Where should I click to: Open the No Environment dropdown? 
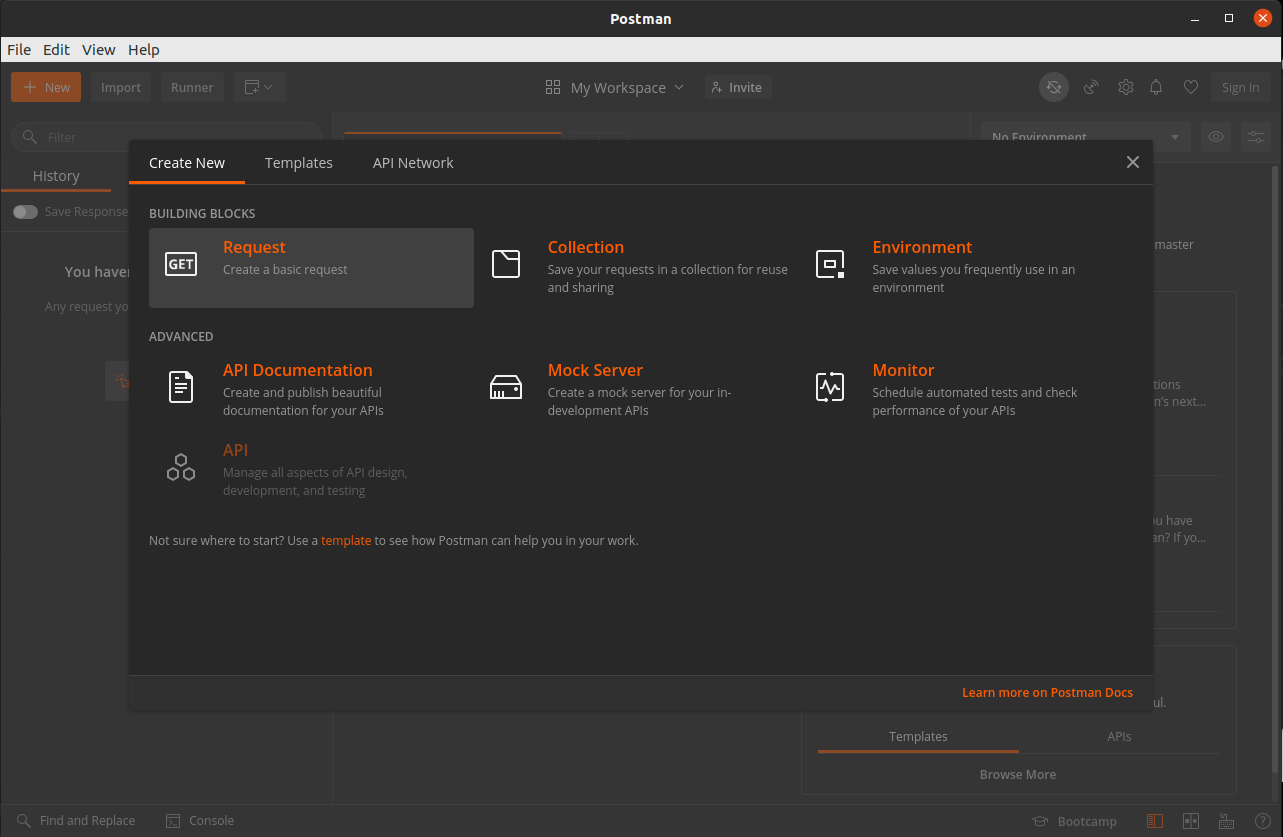(1086, 137)
